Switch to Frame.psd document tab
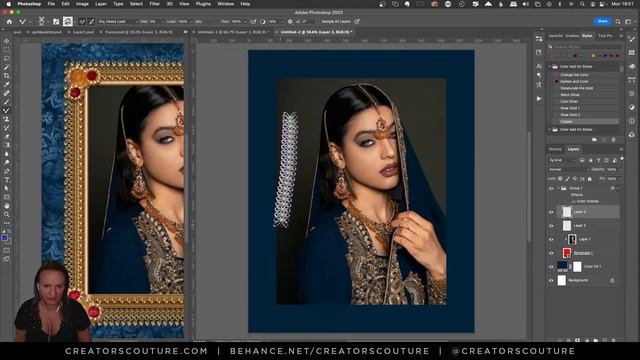This screenshot has height=360, width=640. pyautogui.click(x=139, y=32)
